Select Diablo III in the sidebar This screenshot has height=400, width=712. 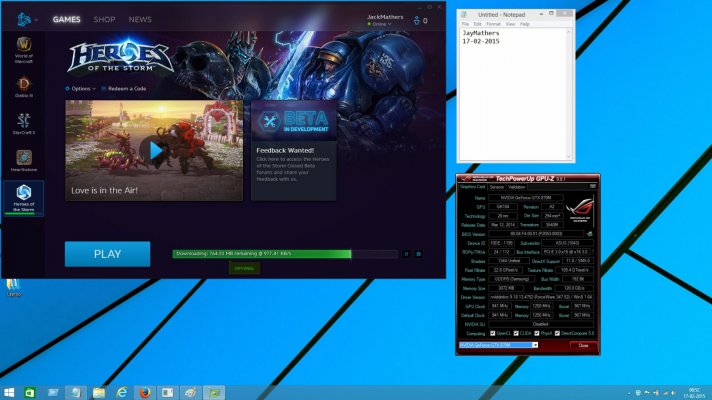tap(24, 87)
